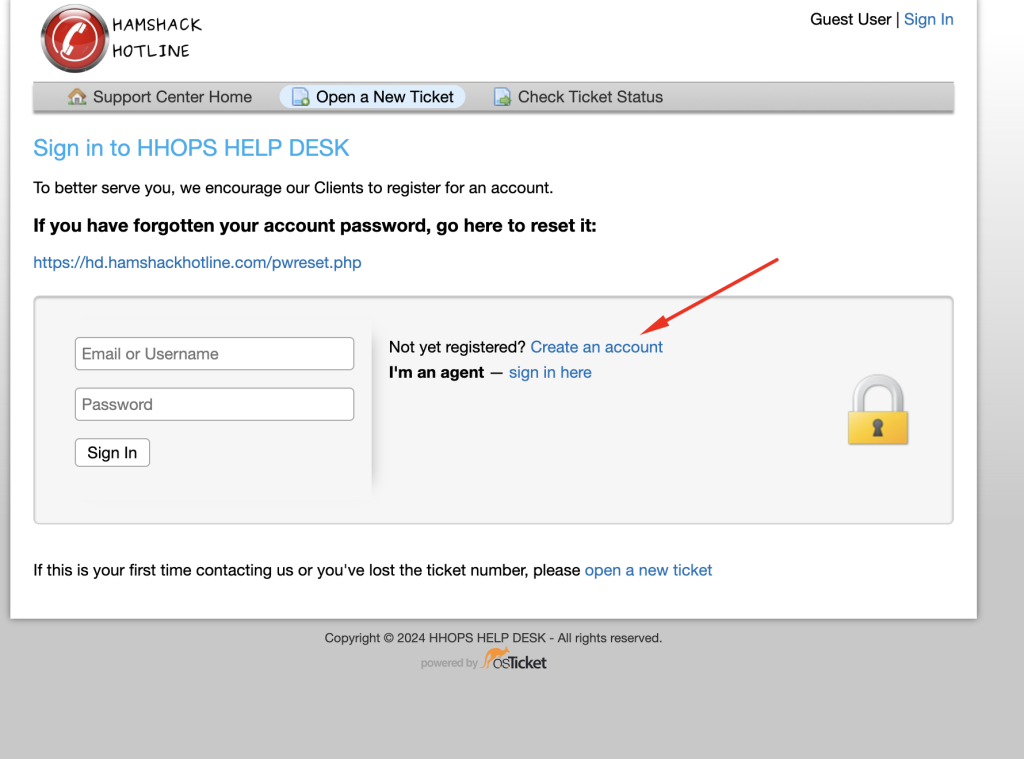This screenshot has height=759, width=1024.
Task: Go to Support Center Home tab
Action: tap(172, 97)
